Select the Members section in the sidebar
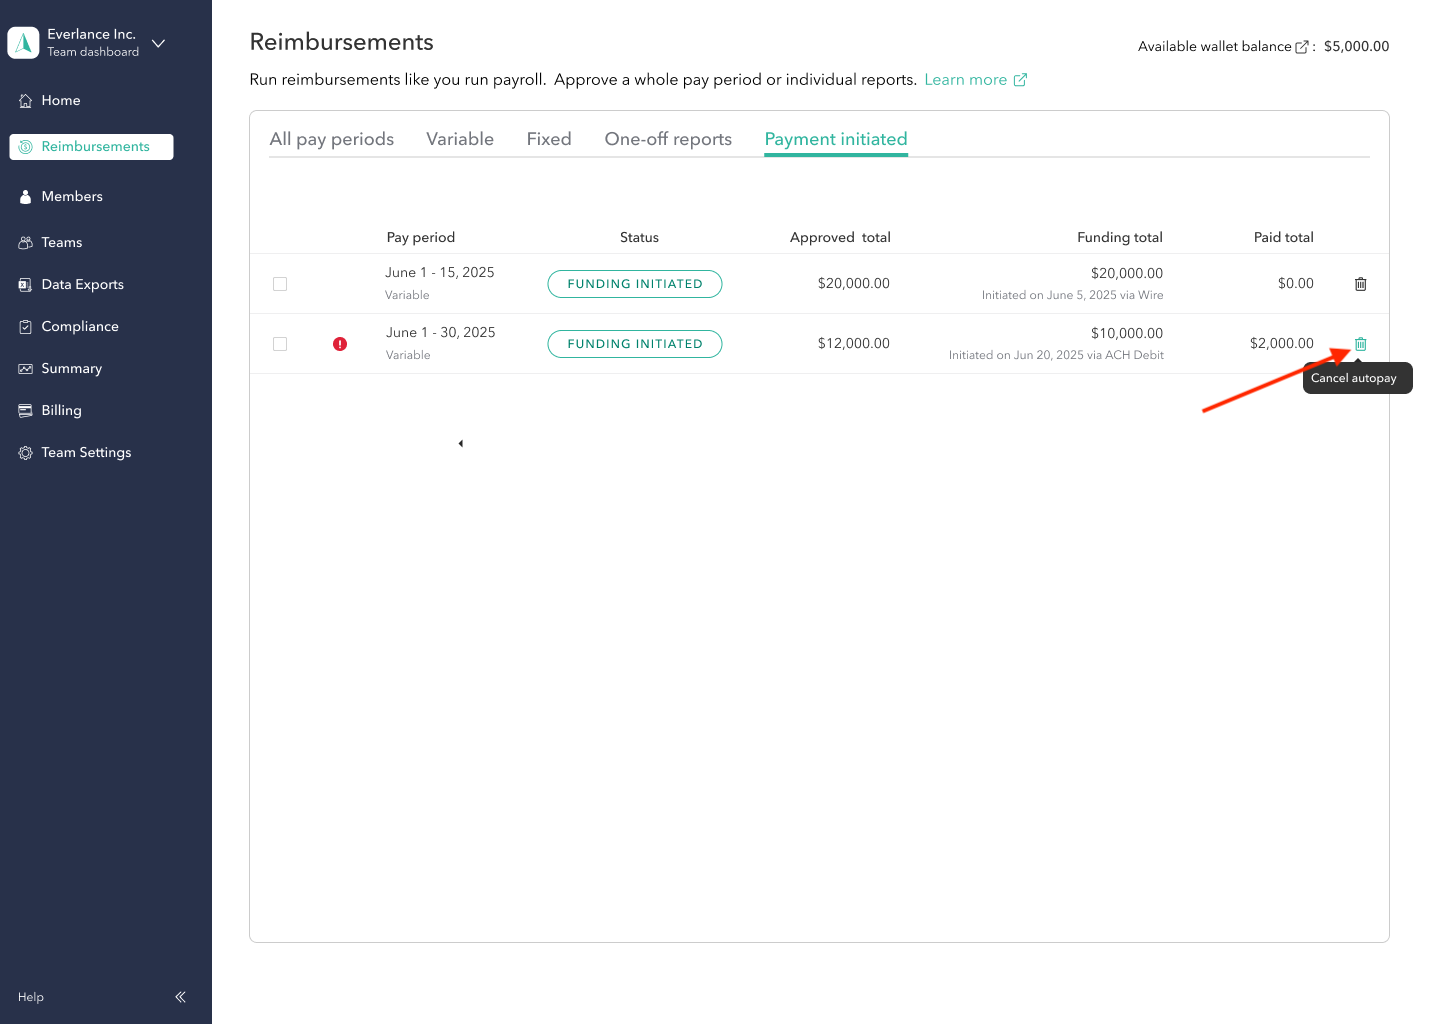This screenshot has height=1024, width=1440. [71, 196]
